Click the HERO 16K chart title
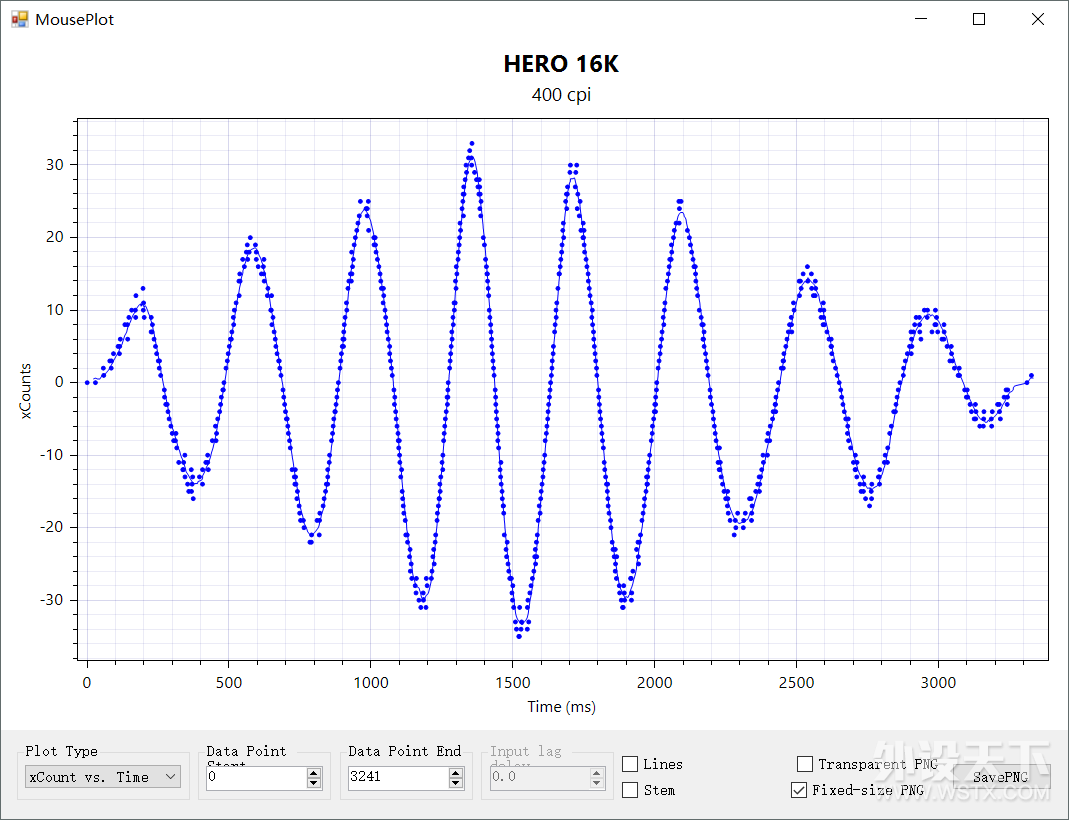This screenshot has height=820, width=1069. [x=561, y=64]
